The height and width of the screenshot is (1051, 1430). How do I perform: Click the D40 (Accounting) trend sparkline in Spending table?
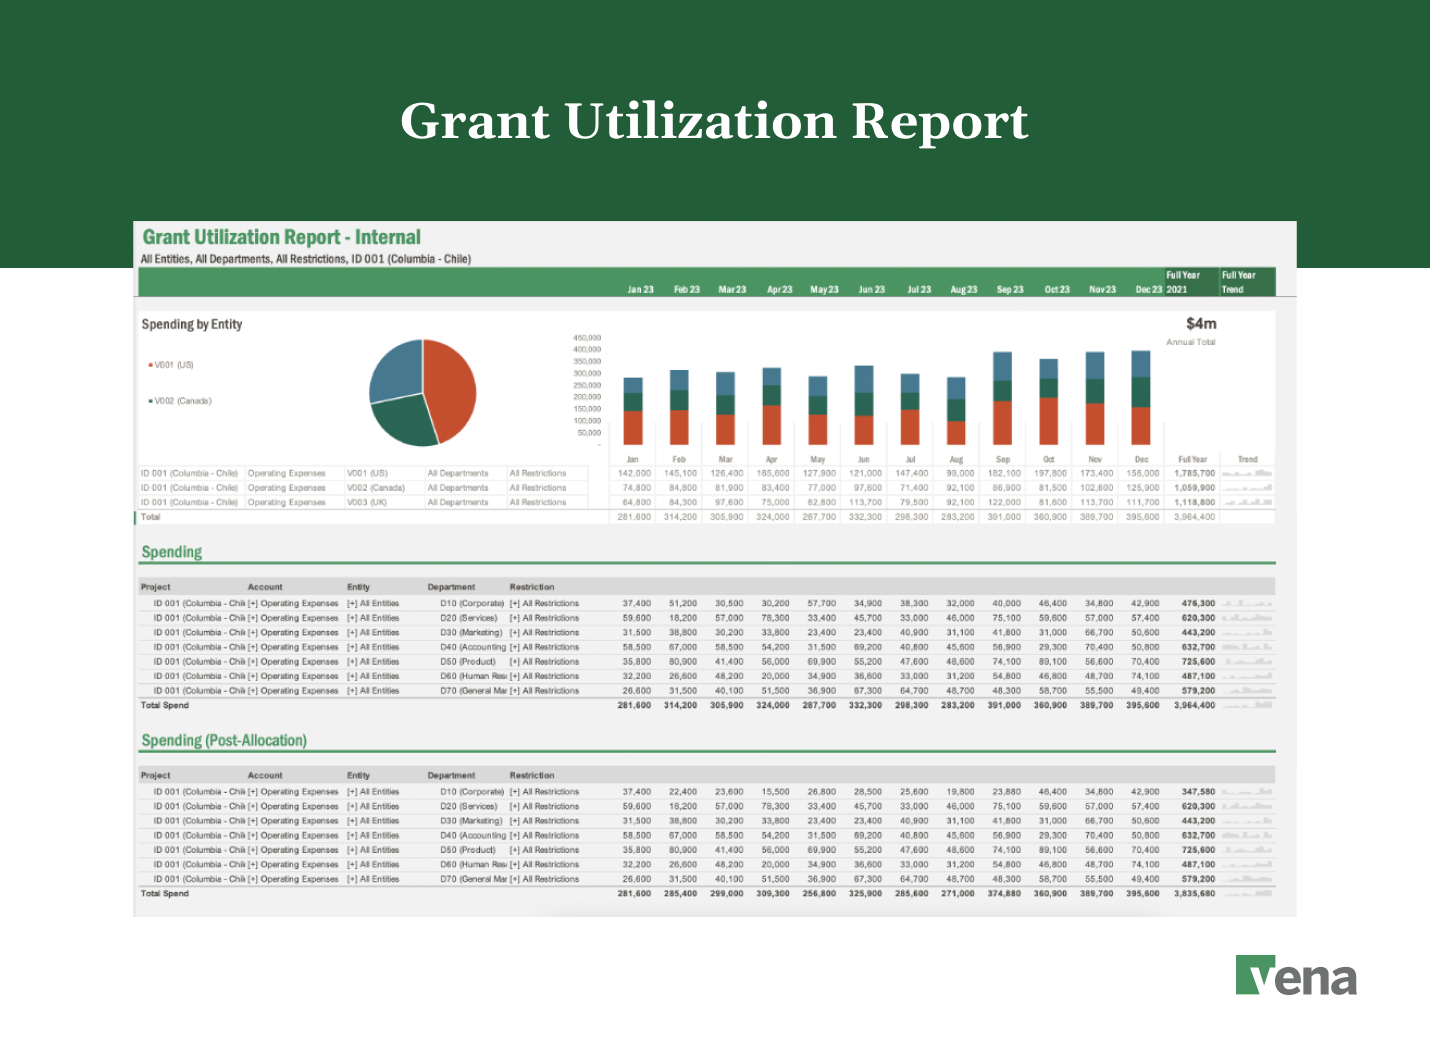click(x=1245, y=647)
